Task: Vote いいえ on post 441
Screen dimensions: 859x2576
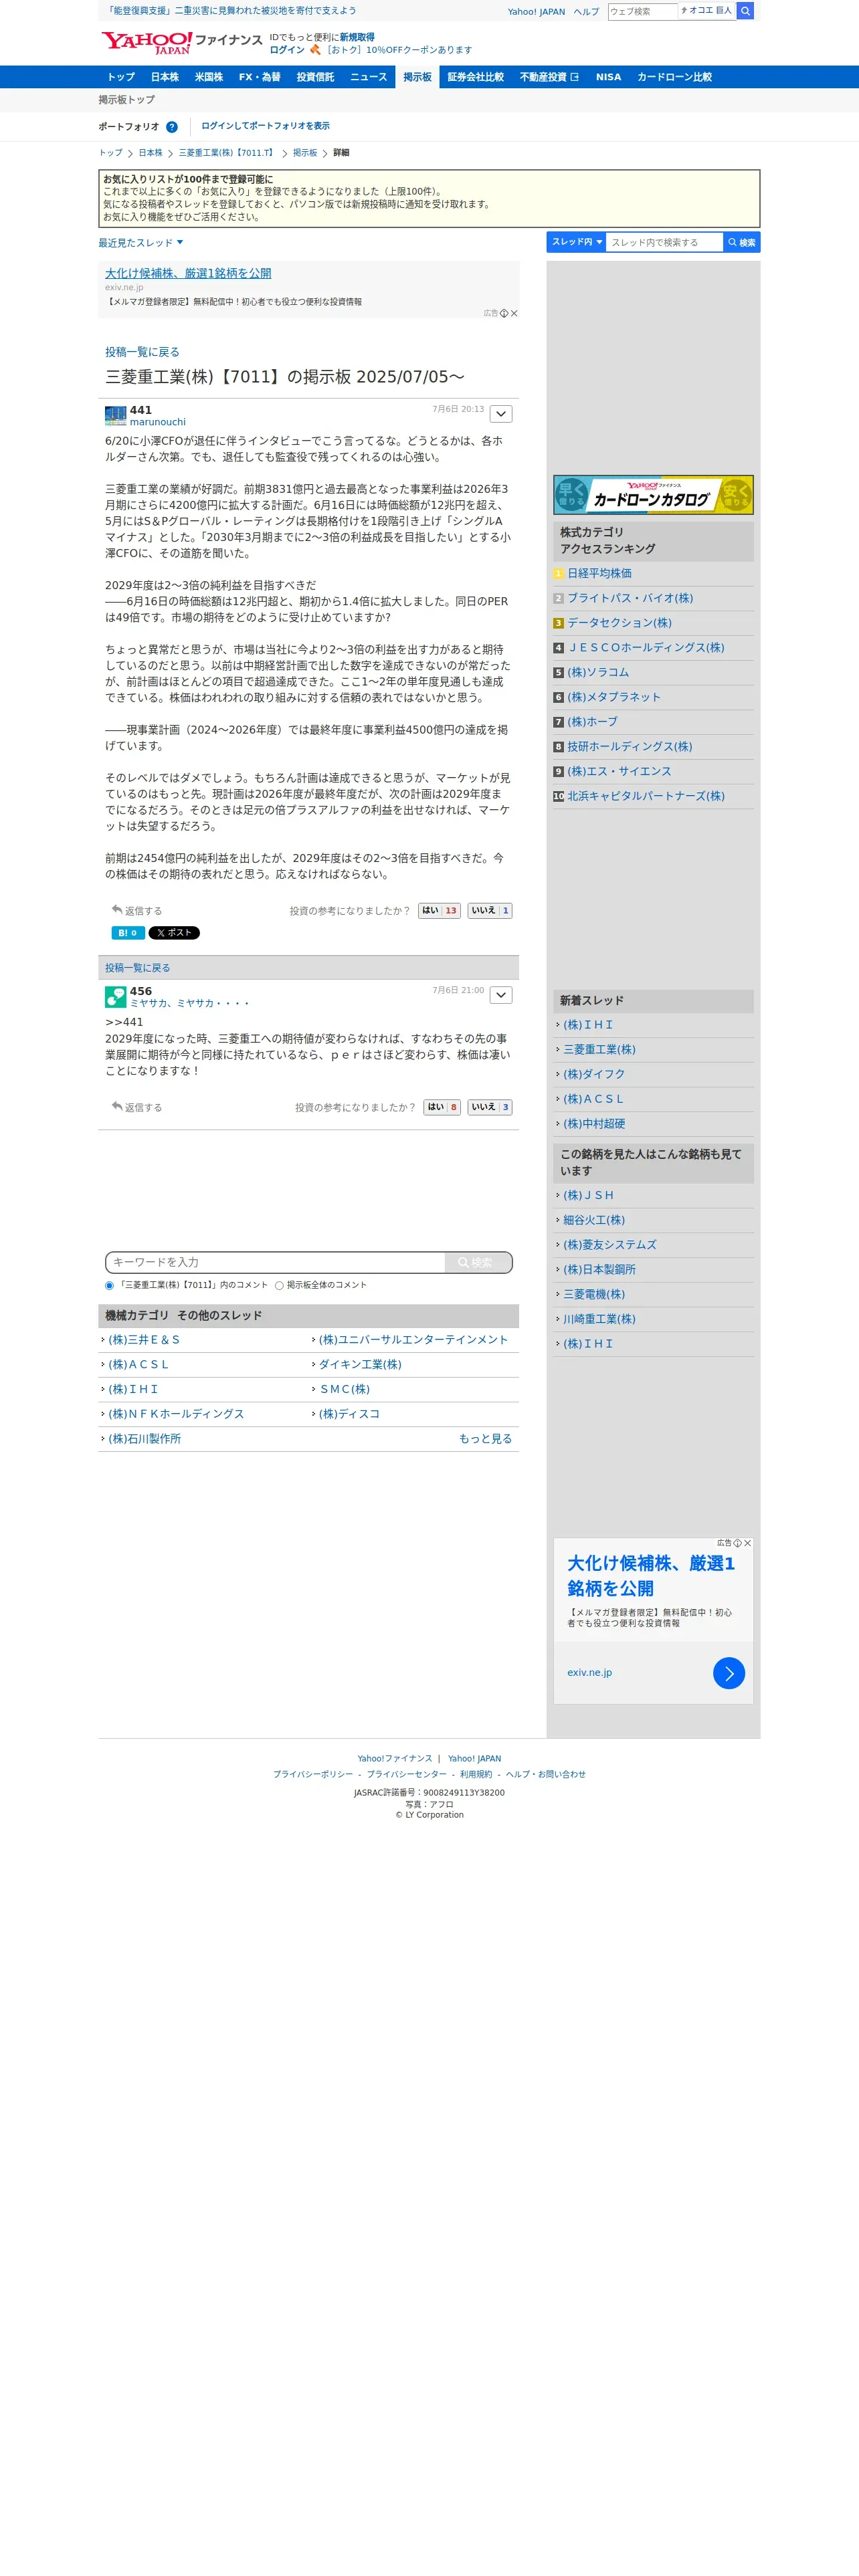Action: 490,910
